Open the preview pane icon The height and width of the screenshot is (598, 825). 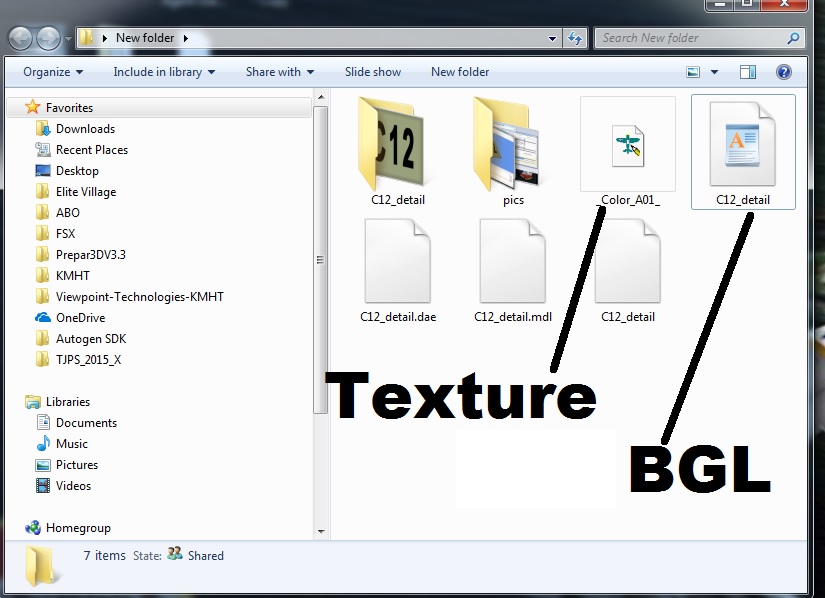(x=747, y=71)
